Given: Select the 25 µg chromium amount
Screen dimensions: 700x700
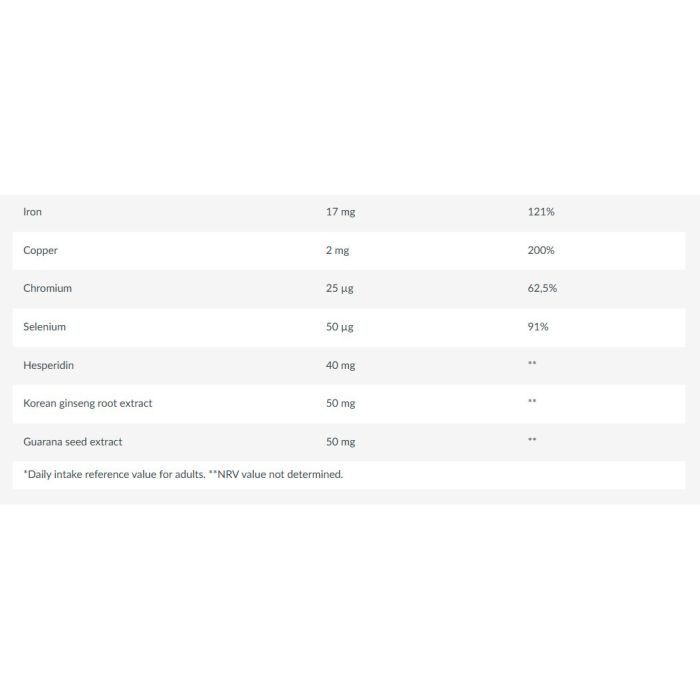Looking at the screenshot, I should (339, 289).
